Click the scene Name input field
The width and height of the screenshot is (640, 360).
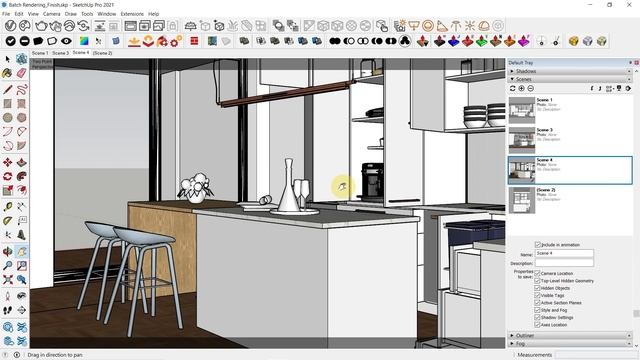564,253
